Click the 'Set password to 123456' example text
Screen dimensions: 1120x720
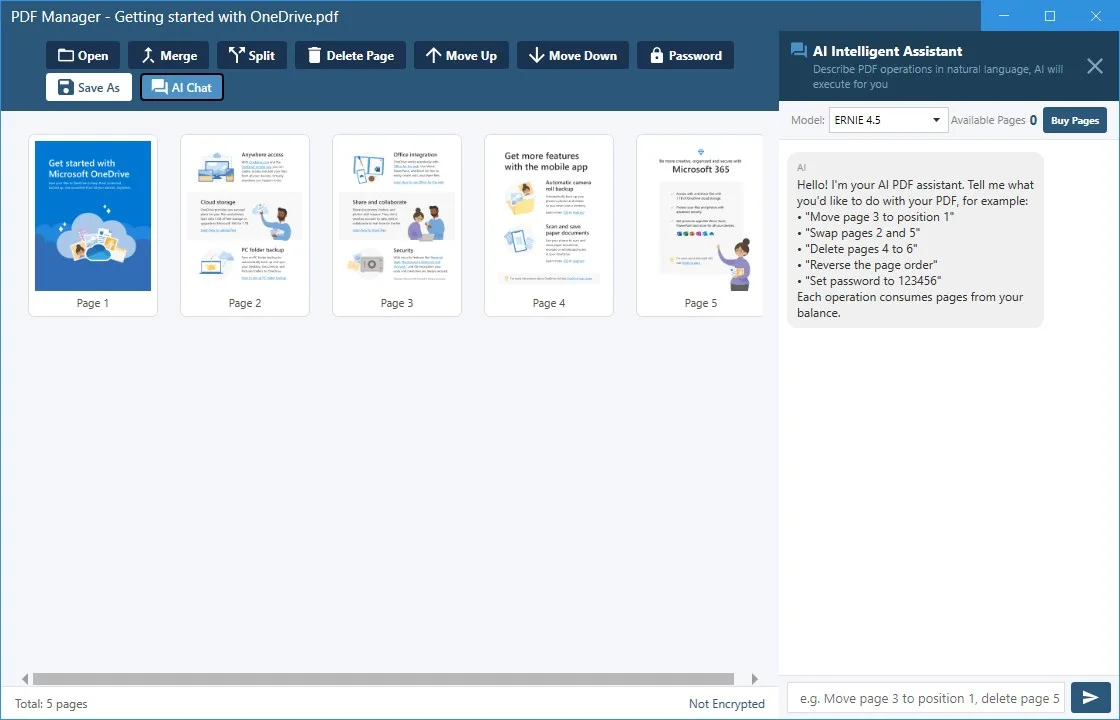873,281
